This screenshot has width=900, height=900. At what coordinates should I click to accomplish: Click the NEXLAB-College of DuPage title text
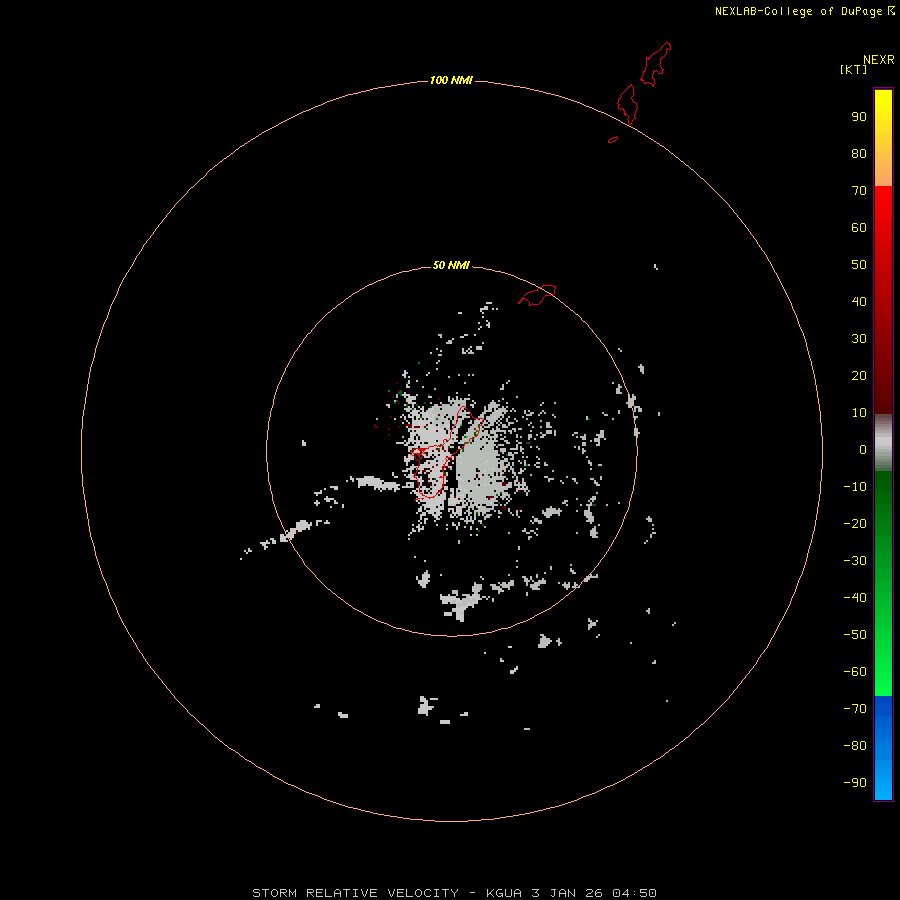pos(798,11)
